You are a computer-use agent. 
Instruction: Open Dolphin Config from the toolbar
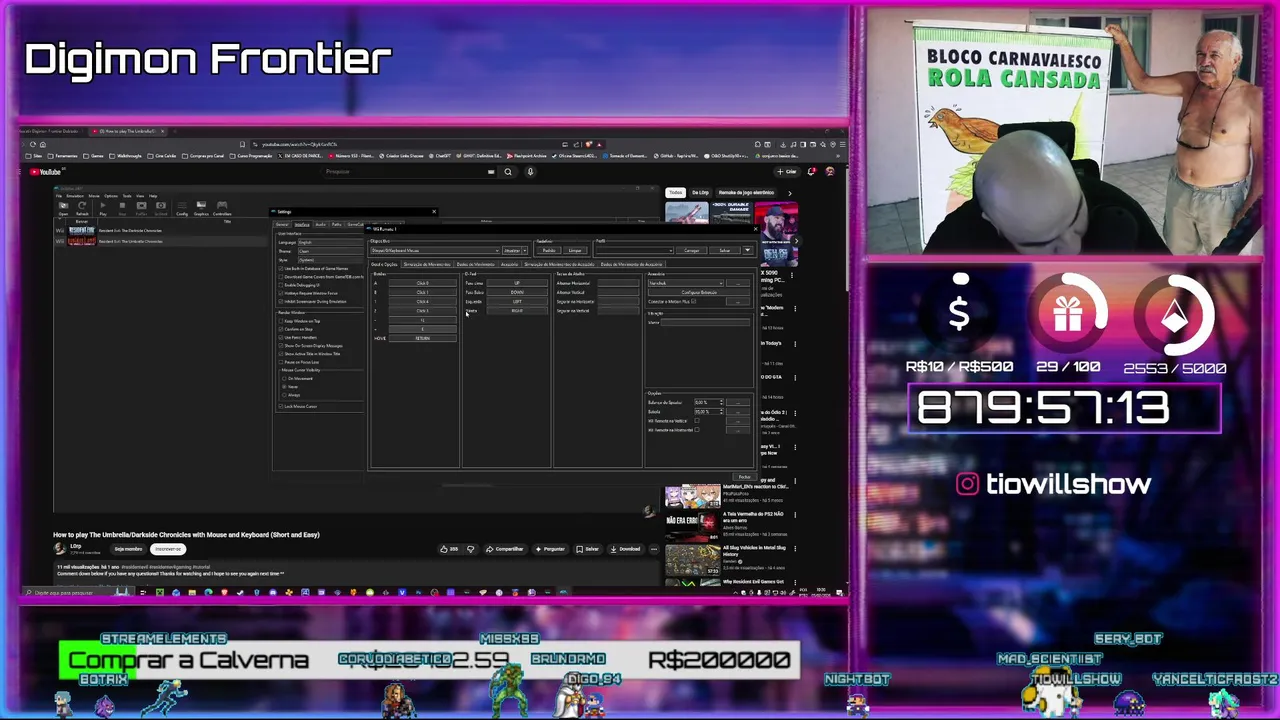[182, 208]
